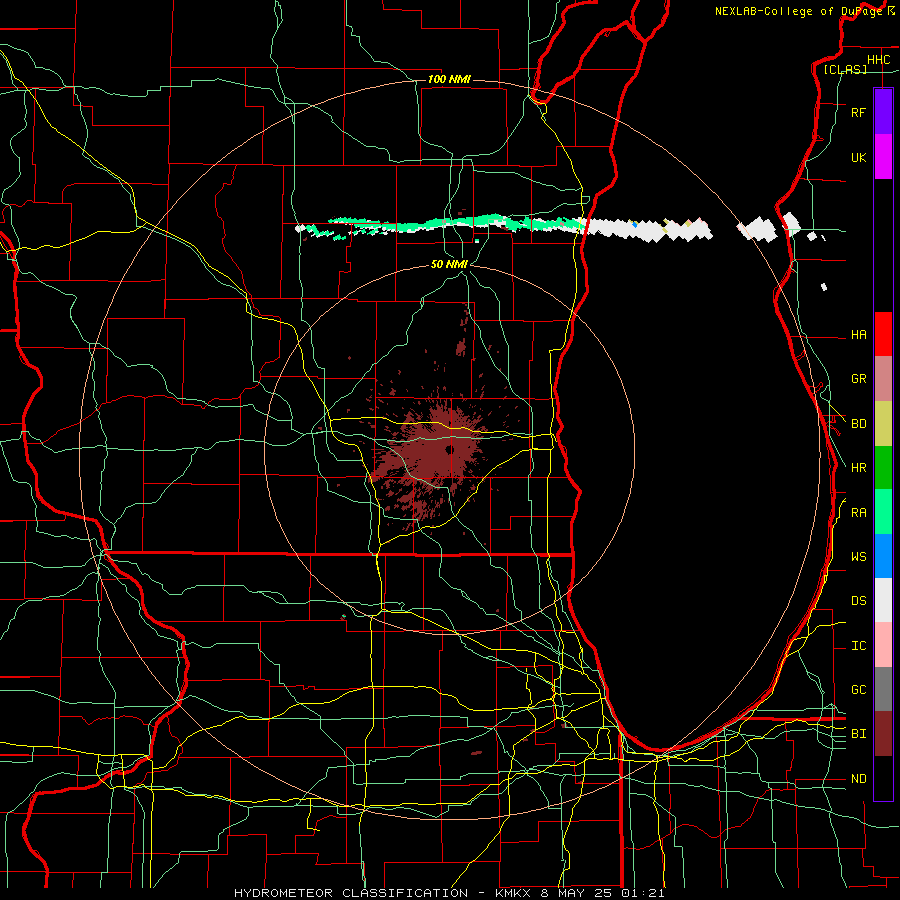Click the IC pink legend color swatch
The width and height of the screenshot is (900, 900).
[x=883, y=645]
